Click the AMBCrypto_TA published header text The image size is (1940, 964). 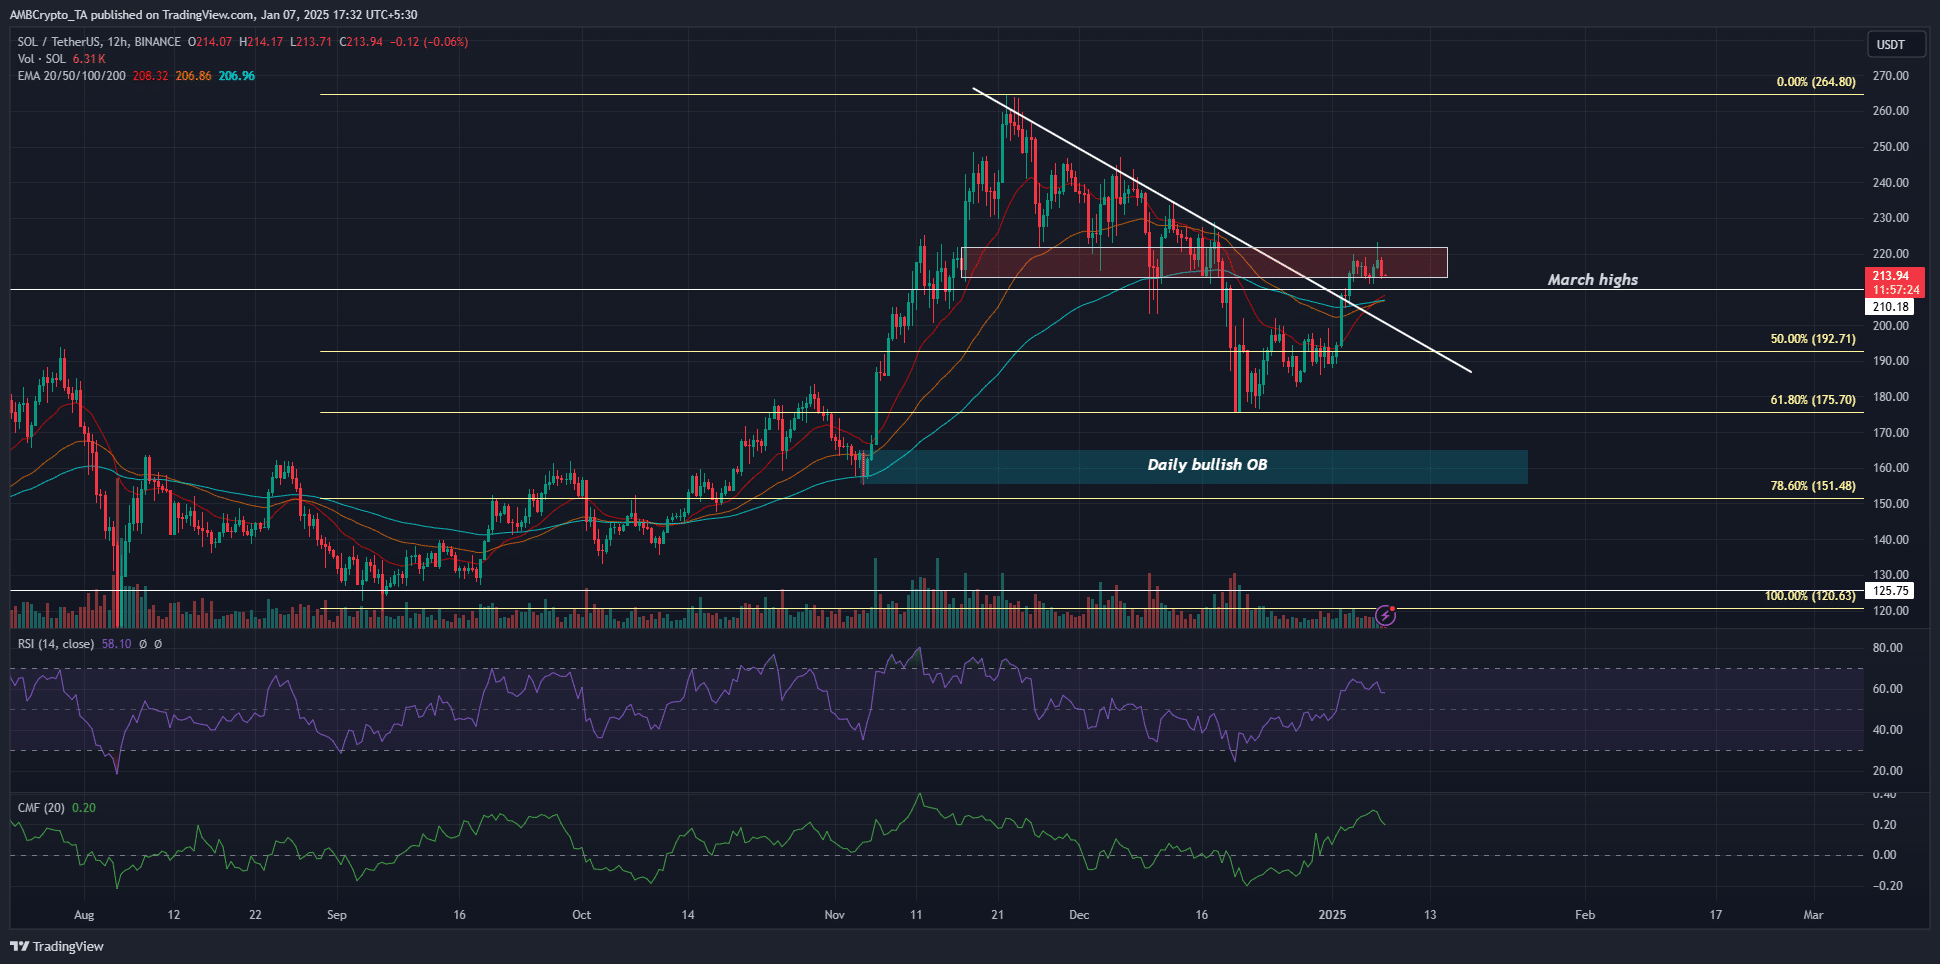tap(213, 15)
